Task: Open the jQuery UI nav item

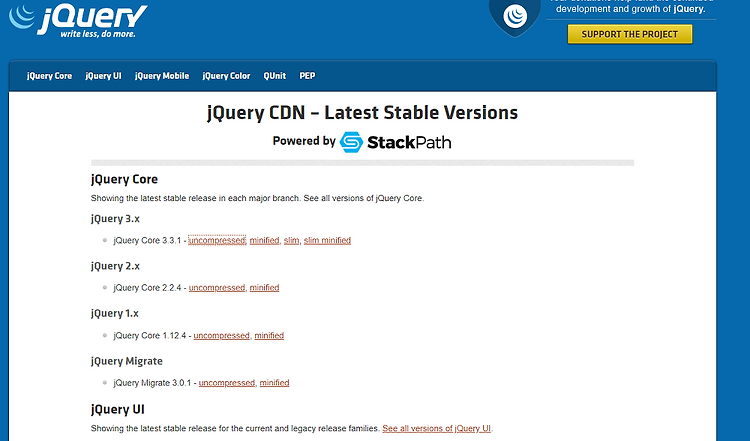Action: tap(103, 76)
